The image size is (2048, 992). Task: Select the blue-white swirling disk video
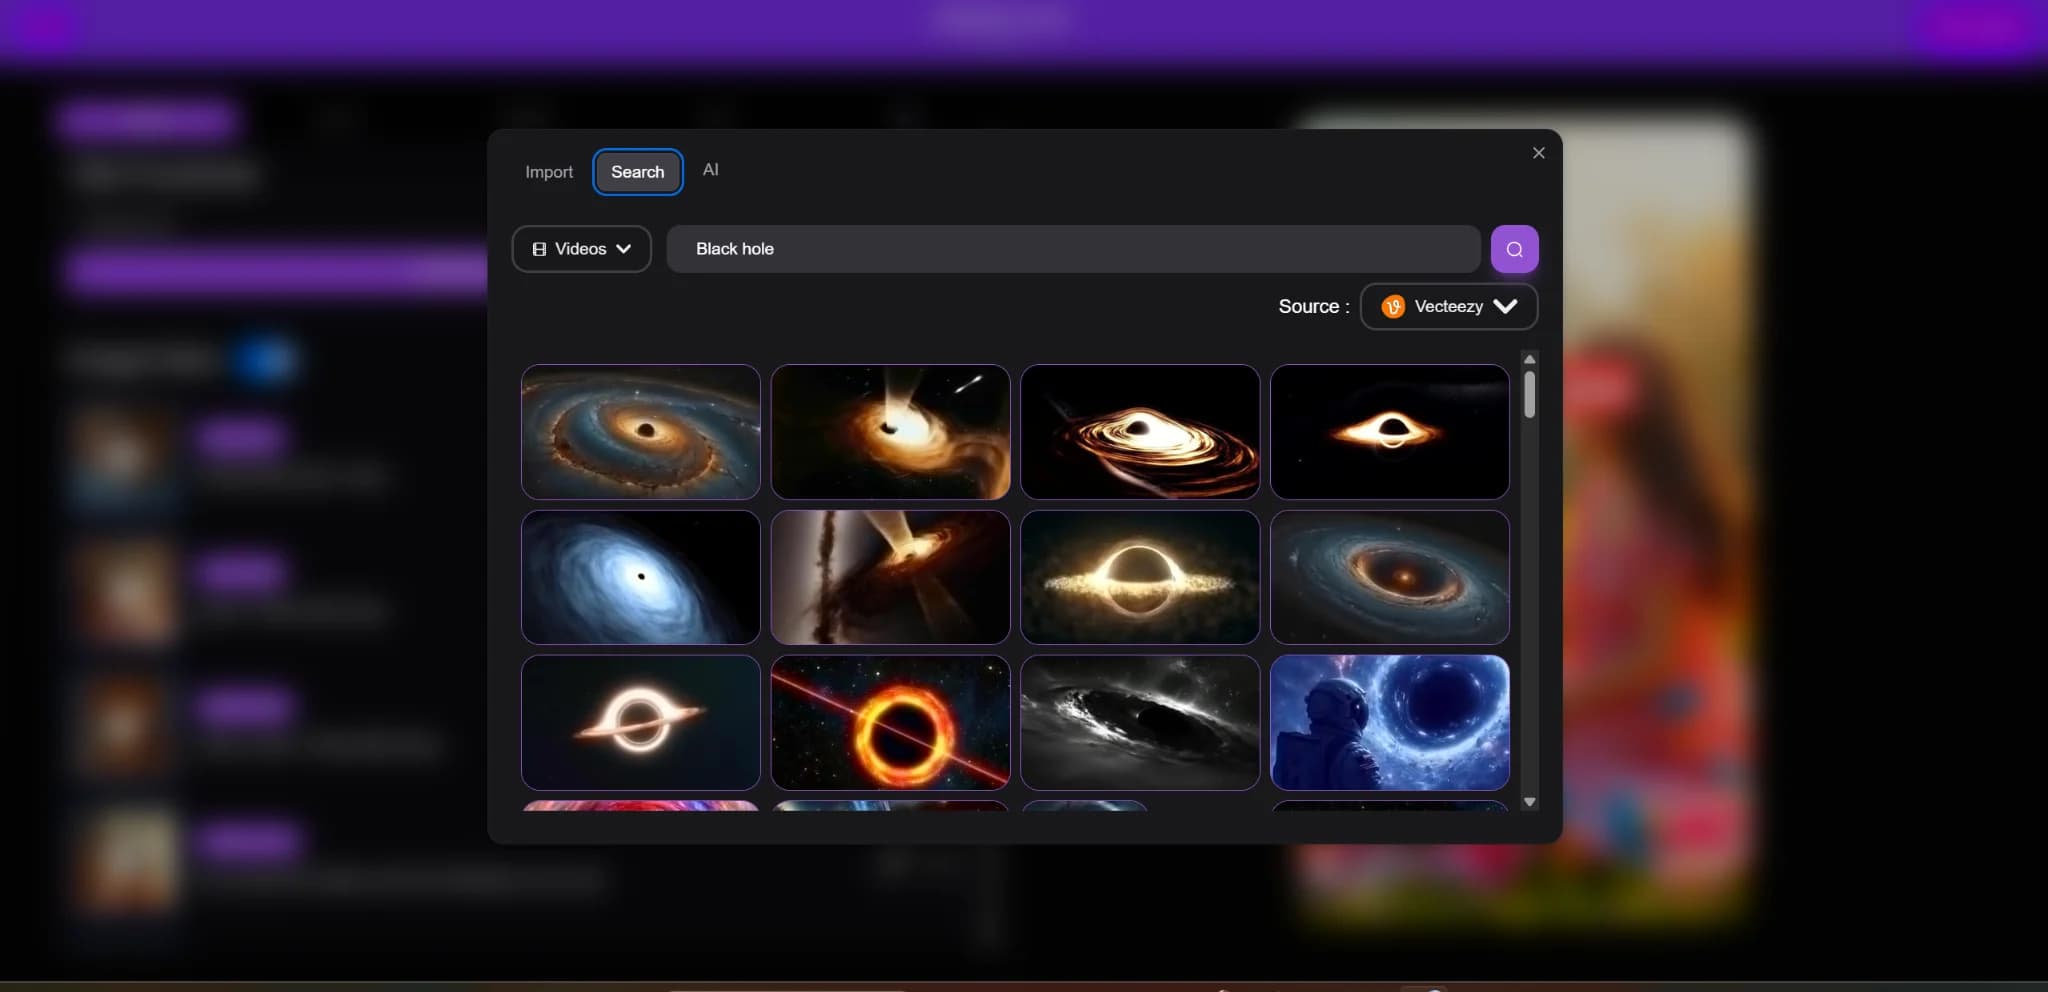(640, 577)
